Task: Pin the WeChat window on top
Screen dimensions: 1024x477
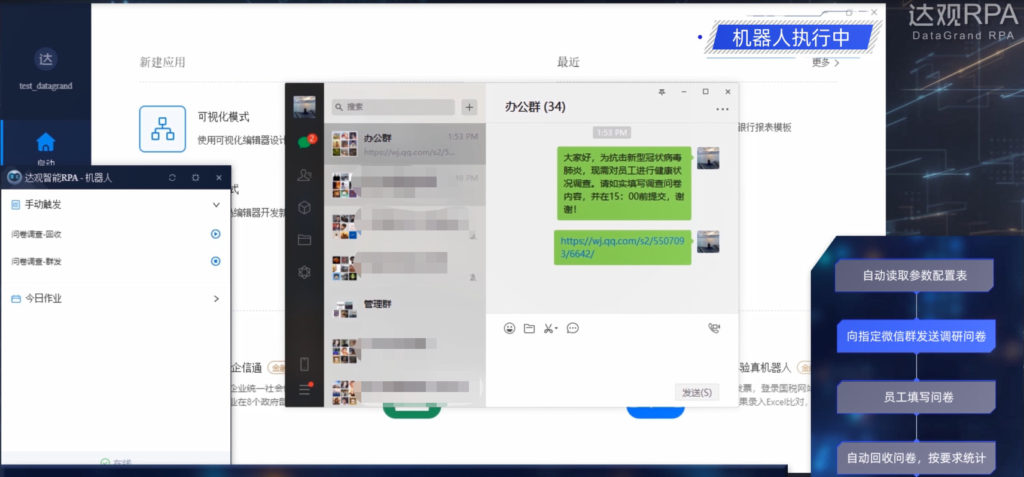Action: [661, 92]
